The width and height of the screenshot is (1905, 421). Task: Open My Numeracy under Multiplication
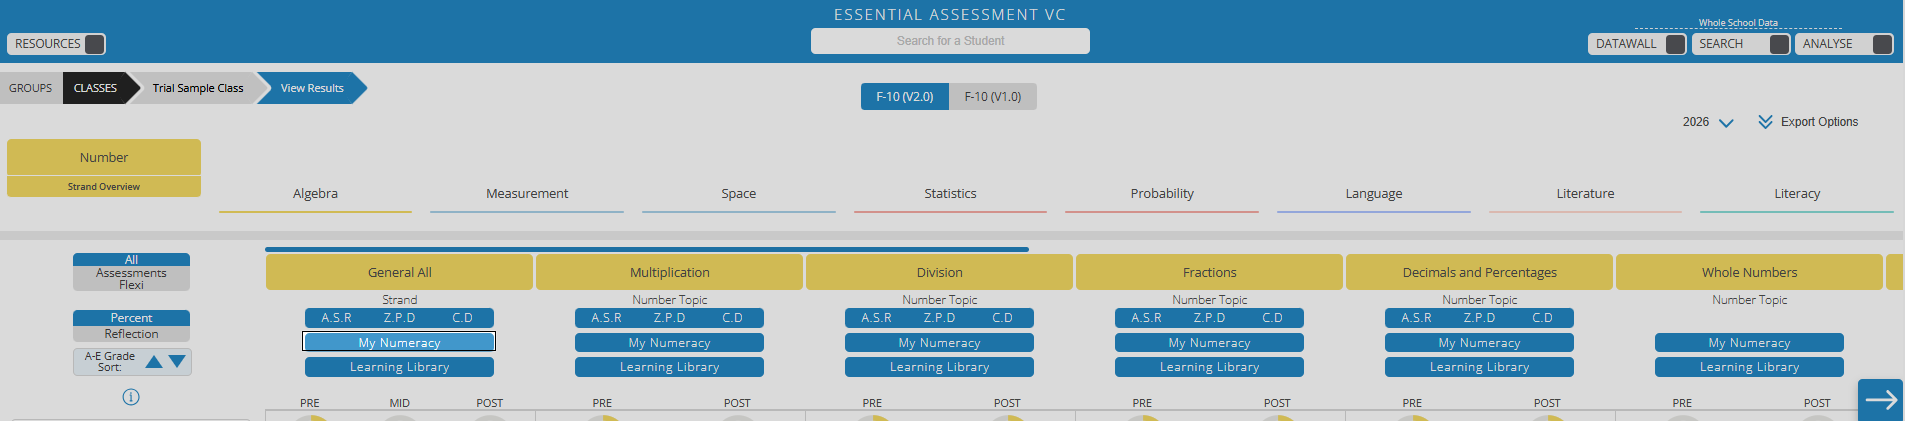pyautogui.click(x=669, y=342)
